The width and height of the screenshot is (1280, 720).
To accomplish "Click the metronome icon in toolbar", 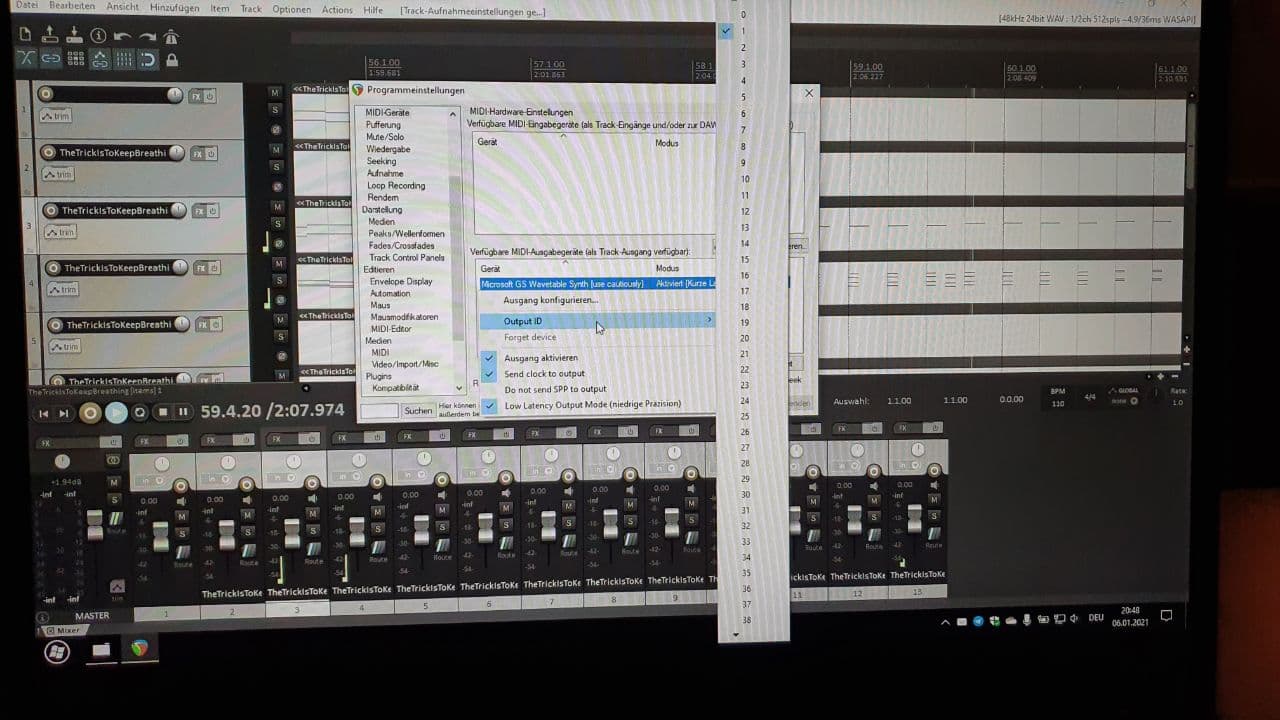I will click(170, 36).
